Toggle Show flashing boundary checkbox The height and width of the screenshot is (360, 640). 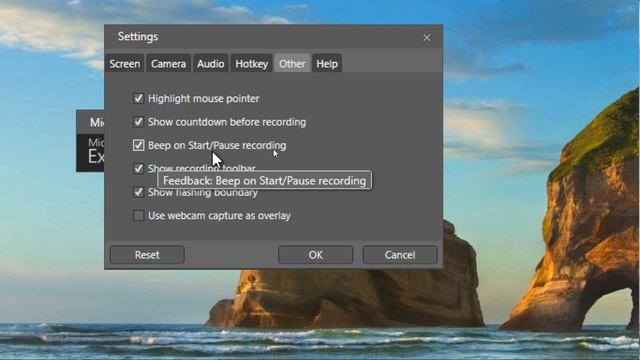138,192
